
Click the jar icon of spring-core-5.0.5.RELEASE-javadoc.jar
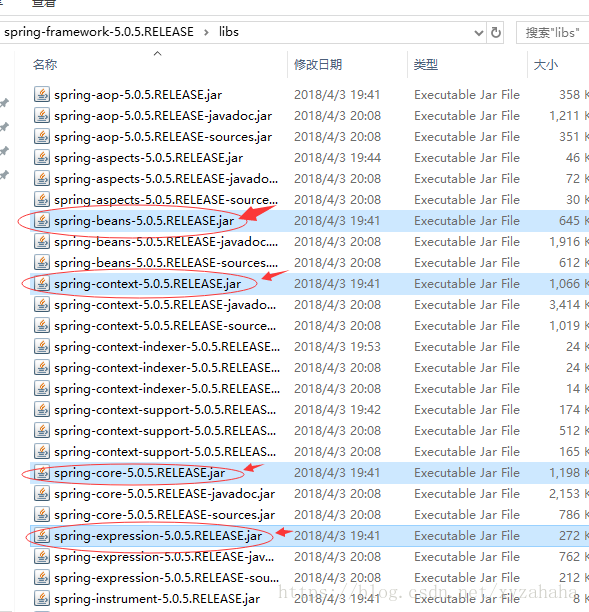coord(42,494)
